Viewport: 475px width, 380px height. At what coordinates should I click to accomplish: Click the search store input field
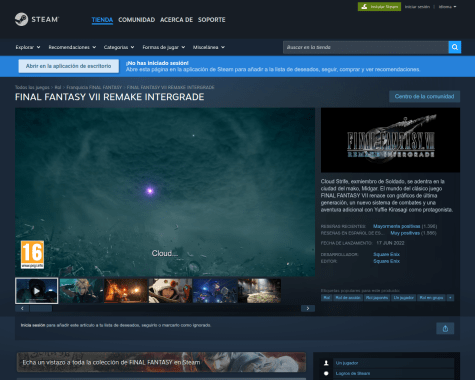(366, 47)
